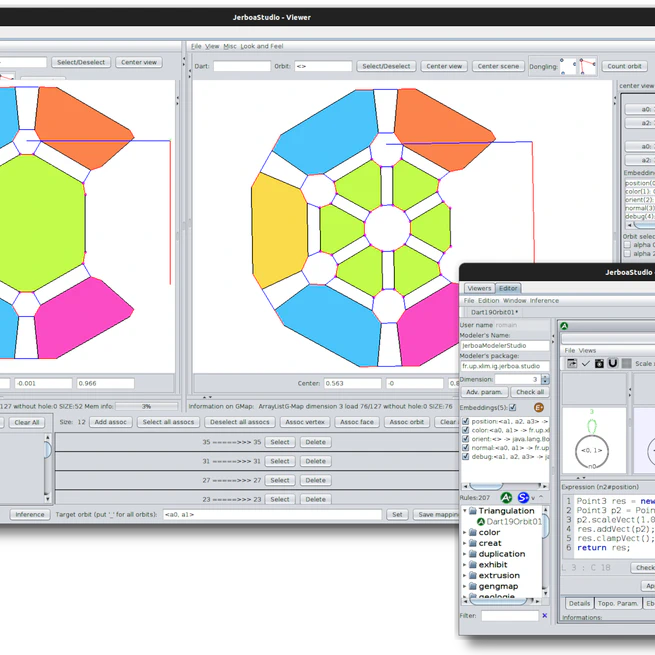Open the editor Inference menu
The image size is (655, 655).
(x=544, y=301)
